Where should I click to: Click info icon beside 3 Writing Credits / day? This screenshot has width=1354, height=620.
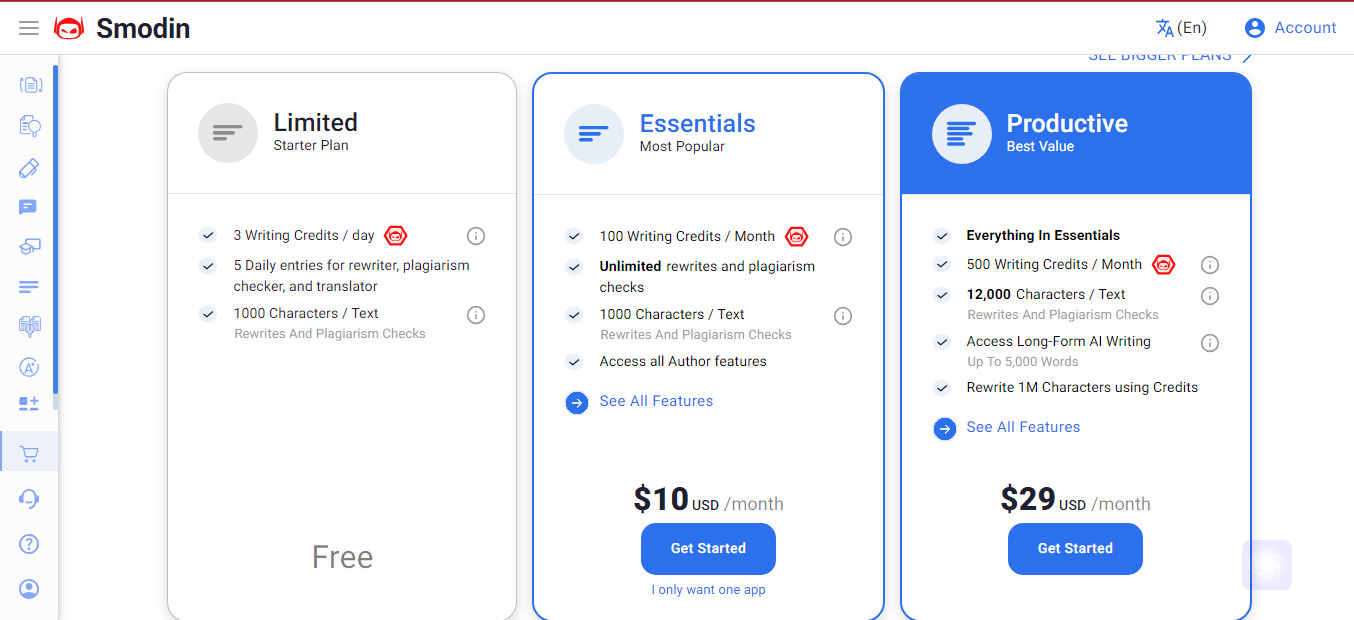click(x=476, y=236)
